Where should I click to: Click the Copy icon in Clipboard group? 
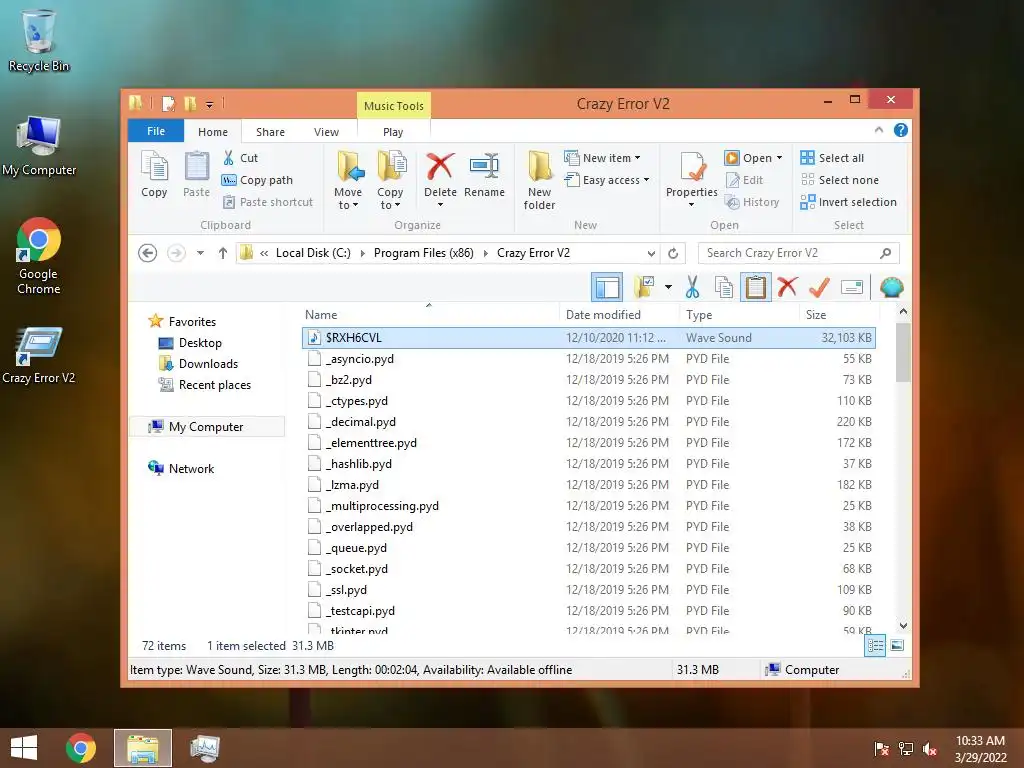pos(154,174)
